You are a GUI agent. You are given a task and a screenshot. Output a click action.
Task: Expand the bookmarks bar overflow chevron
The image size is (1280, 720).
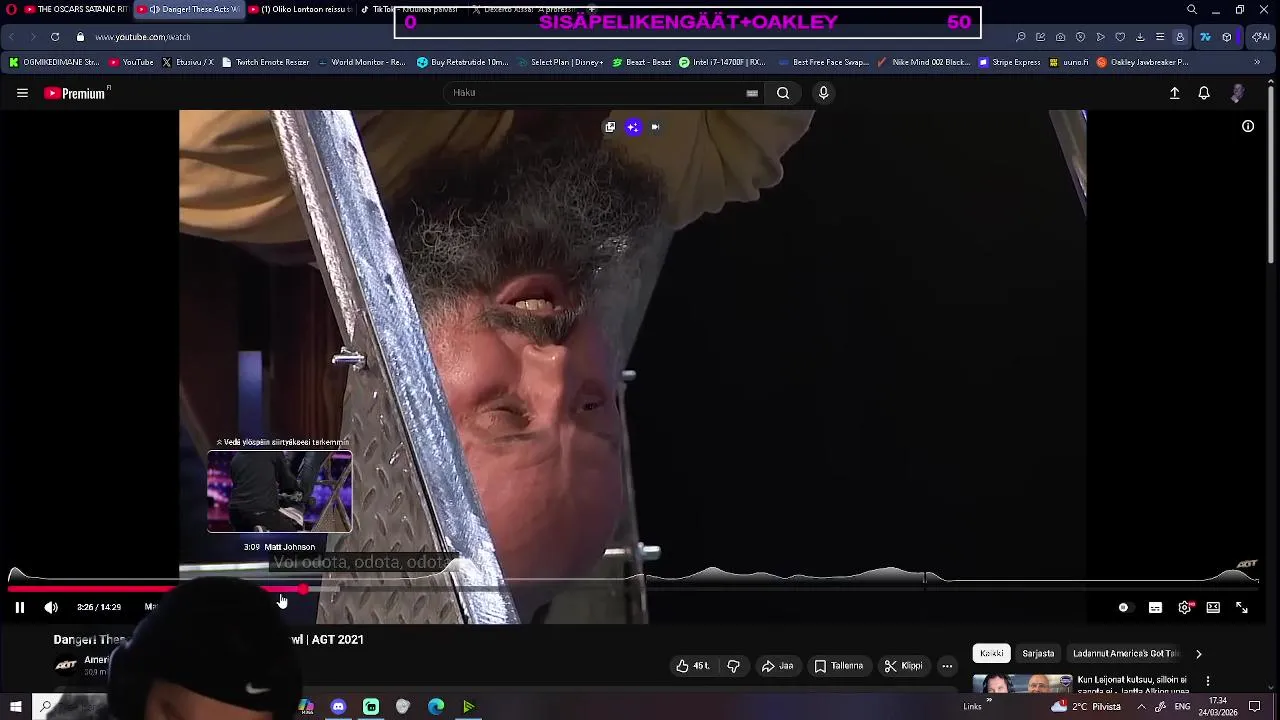[1257, 62]
